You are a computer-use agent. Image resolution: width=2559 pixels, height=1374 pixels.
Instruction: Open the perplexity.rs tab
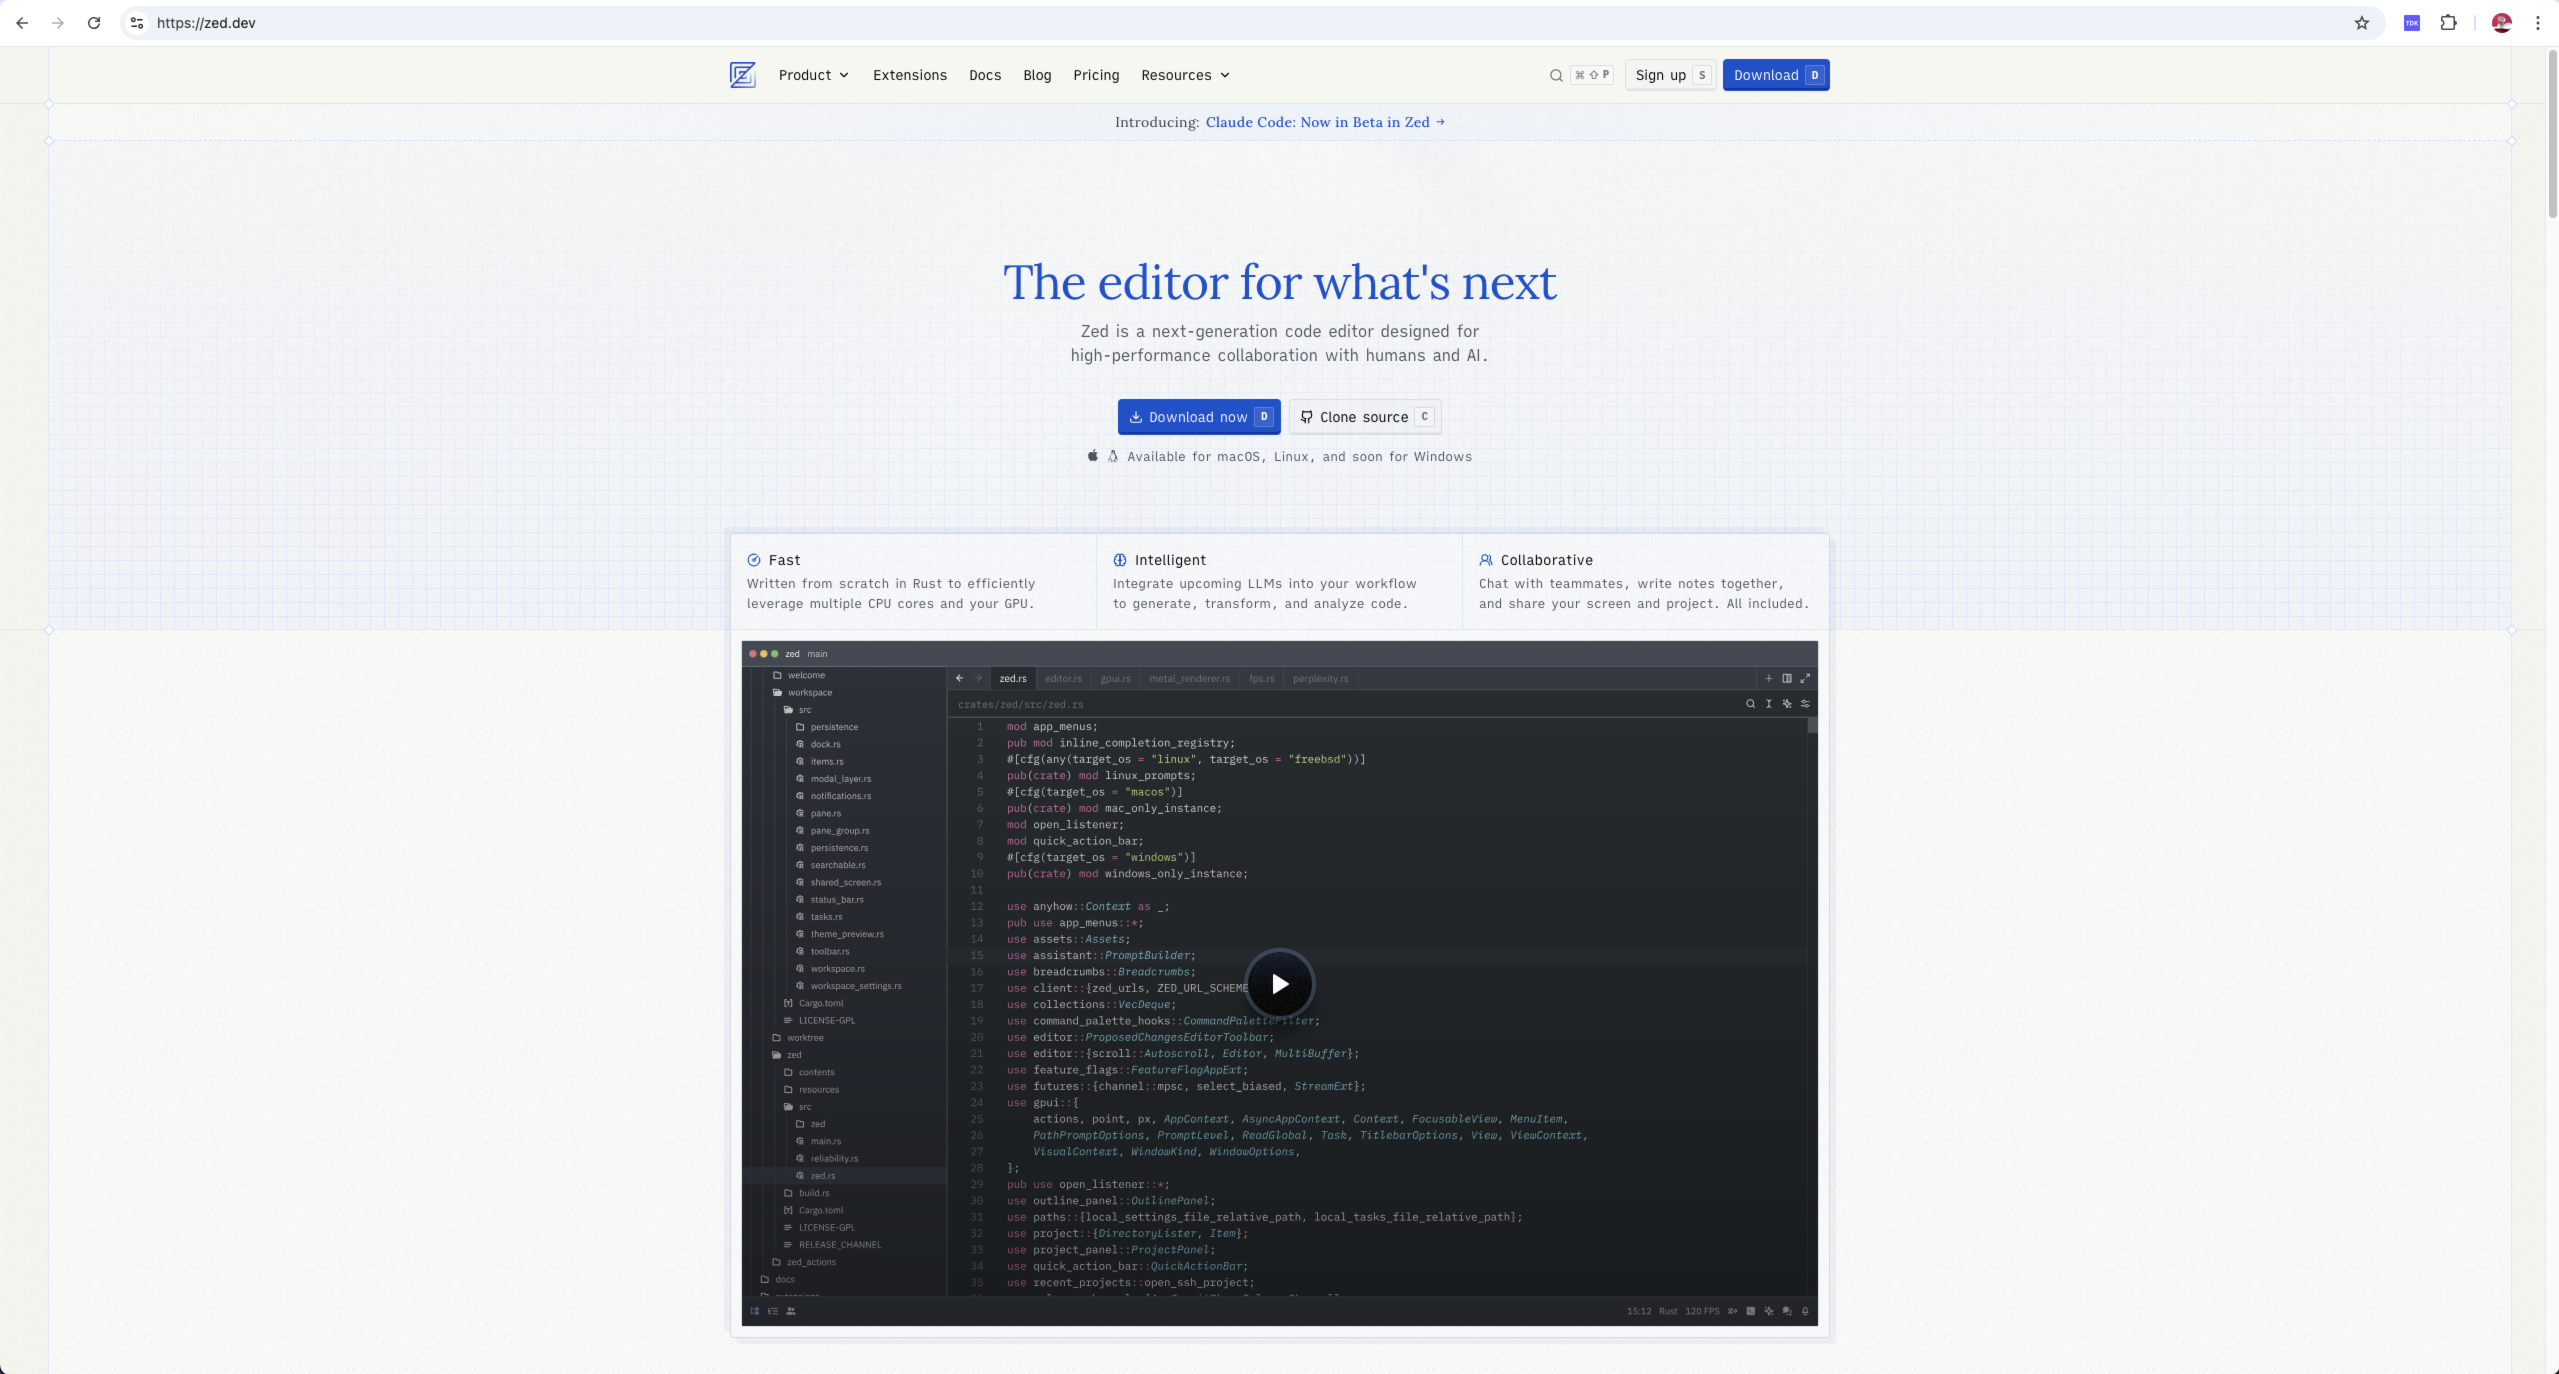pyautogui.click(x=1320, y=679)
